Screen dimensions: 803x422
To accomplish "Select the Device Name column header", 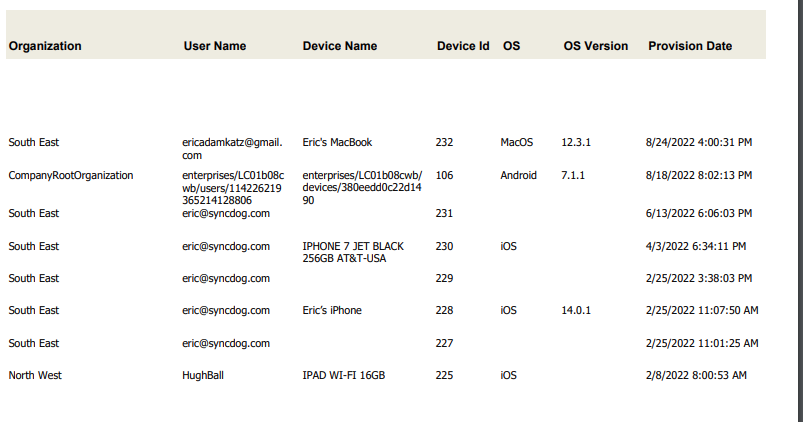I will (x=340, y=46).
